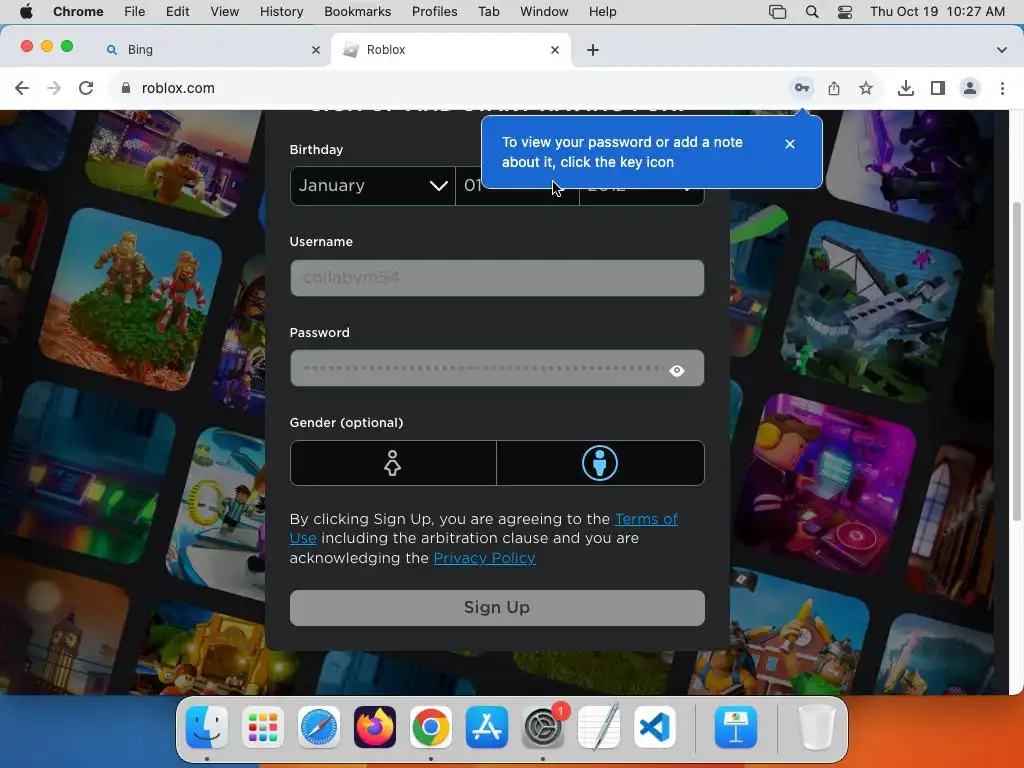Viewport: 1024px width, 768px height.
Task: Open the Edit menu
Action: [177, 12]
